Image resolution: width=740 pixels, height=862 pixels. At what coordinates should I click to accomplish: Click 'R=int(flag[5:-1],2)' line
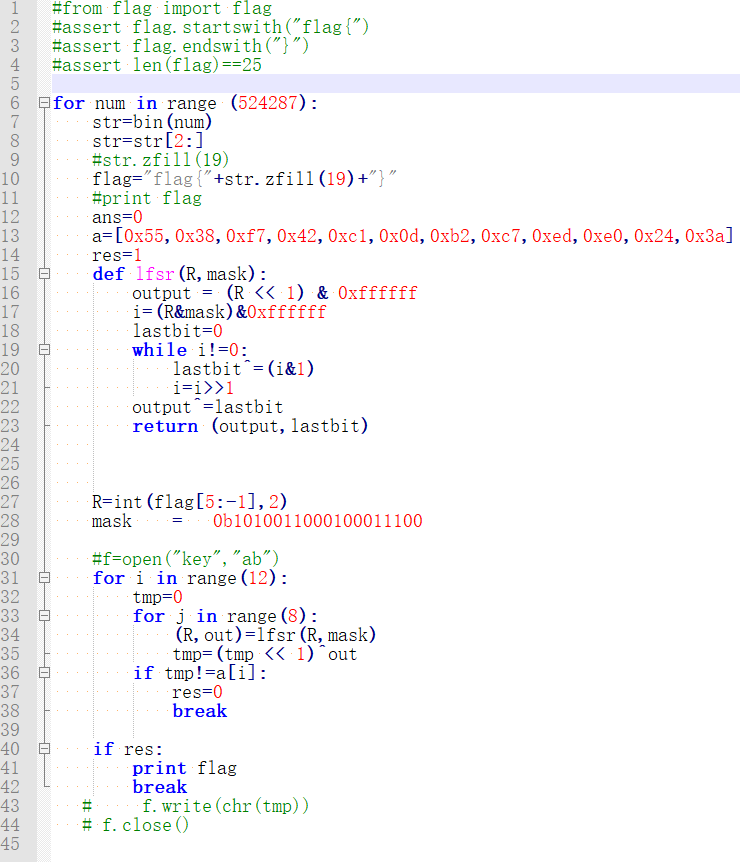pyautogui.click(x=190, y=502)
